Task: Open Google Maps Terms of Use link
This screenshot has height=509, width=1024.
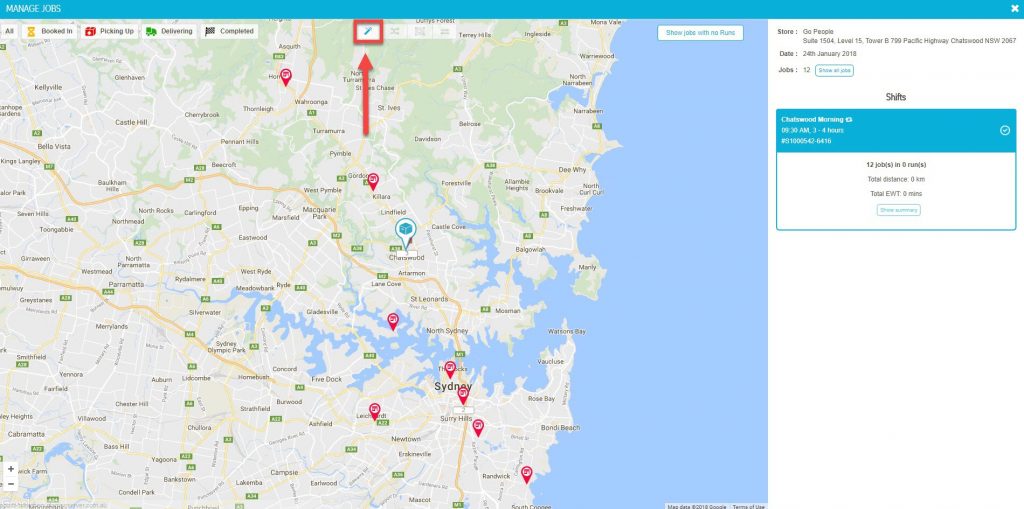Action: pyautogui.click(x=748, y=506)
